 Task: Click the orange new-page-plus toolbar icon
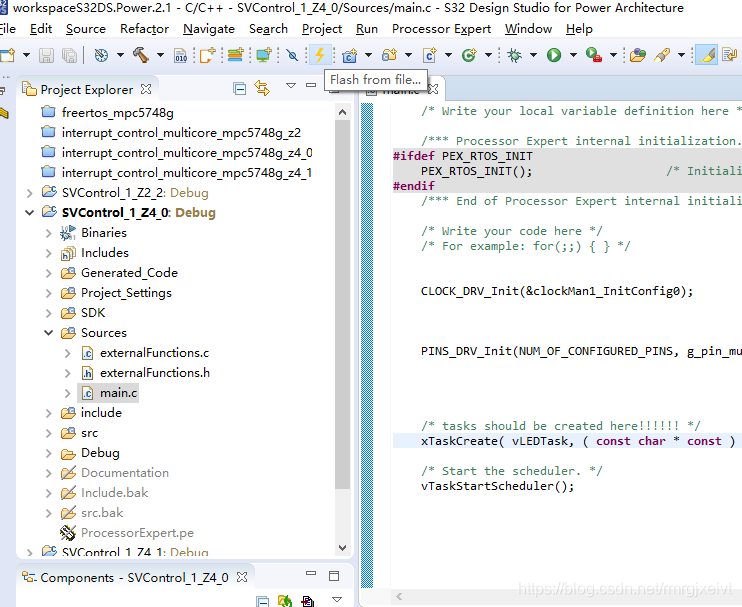[207, 55]
